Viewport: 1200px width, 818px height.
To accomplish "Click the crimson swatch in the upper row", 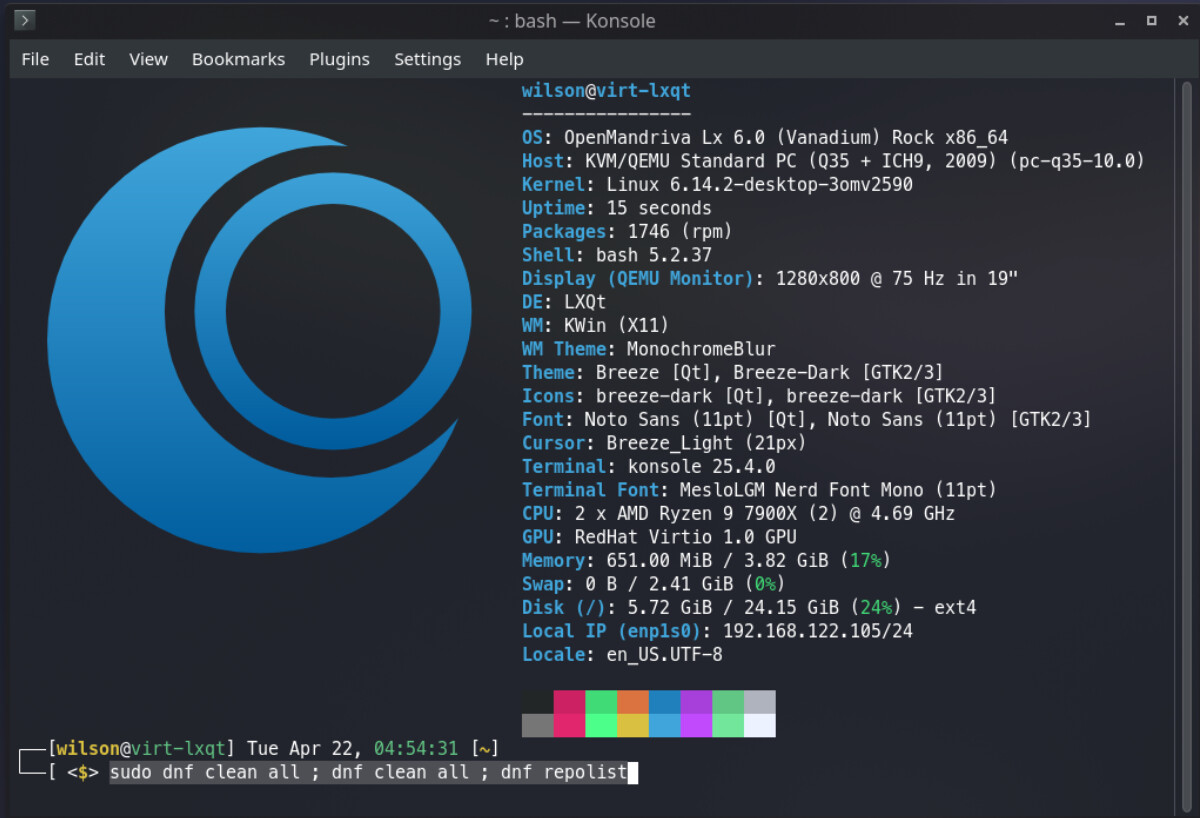I will click(570, 702).
